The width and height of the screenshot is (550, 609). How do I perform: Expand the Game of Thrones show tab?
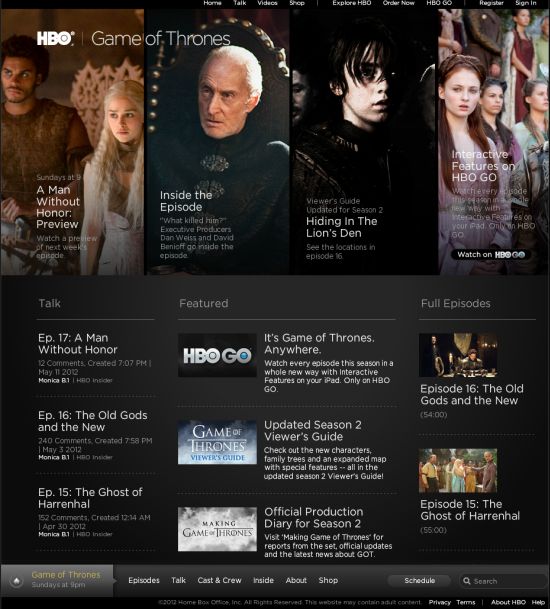pos(57,581)
